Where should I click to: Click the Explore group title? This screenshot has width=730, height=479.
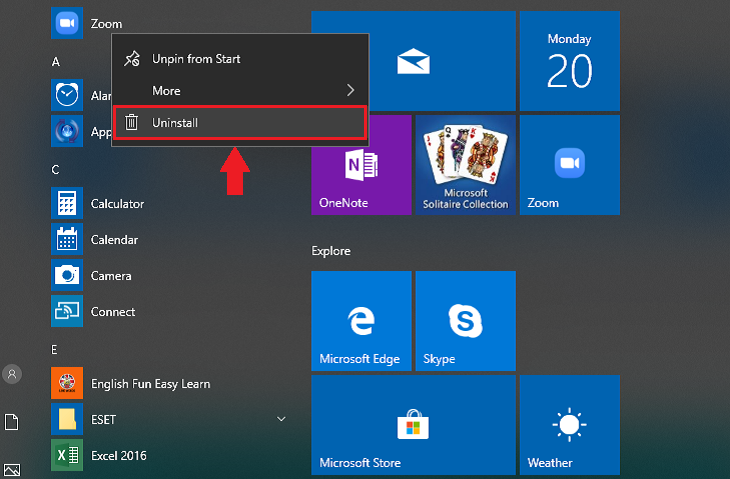pyautogui.click(x=331, y=251)
